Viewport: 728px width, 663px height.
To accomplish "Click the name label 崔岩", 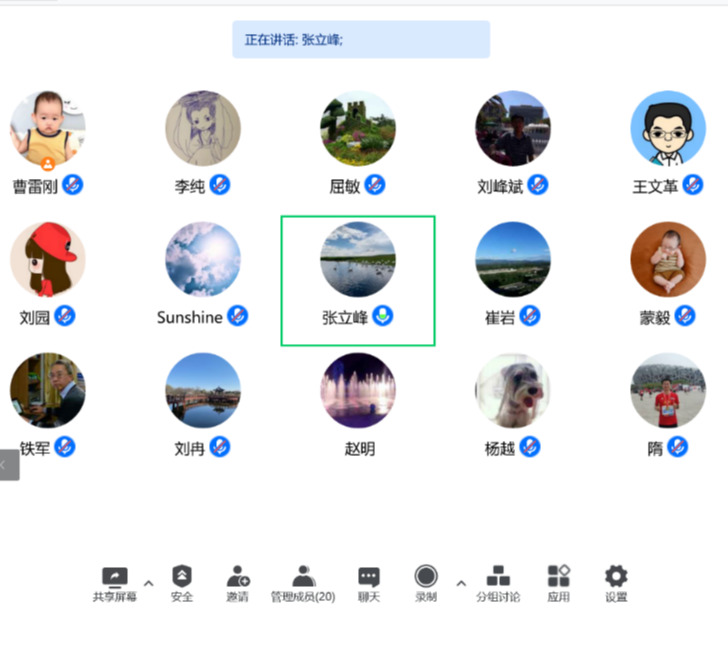I will tap(500, 318).
